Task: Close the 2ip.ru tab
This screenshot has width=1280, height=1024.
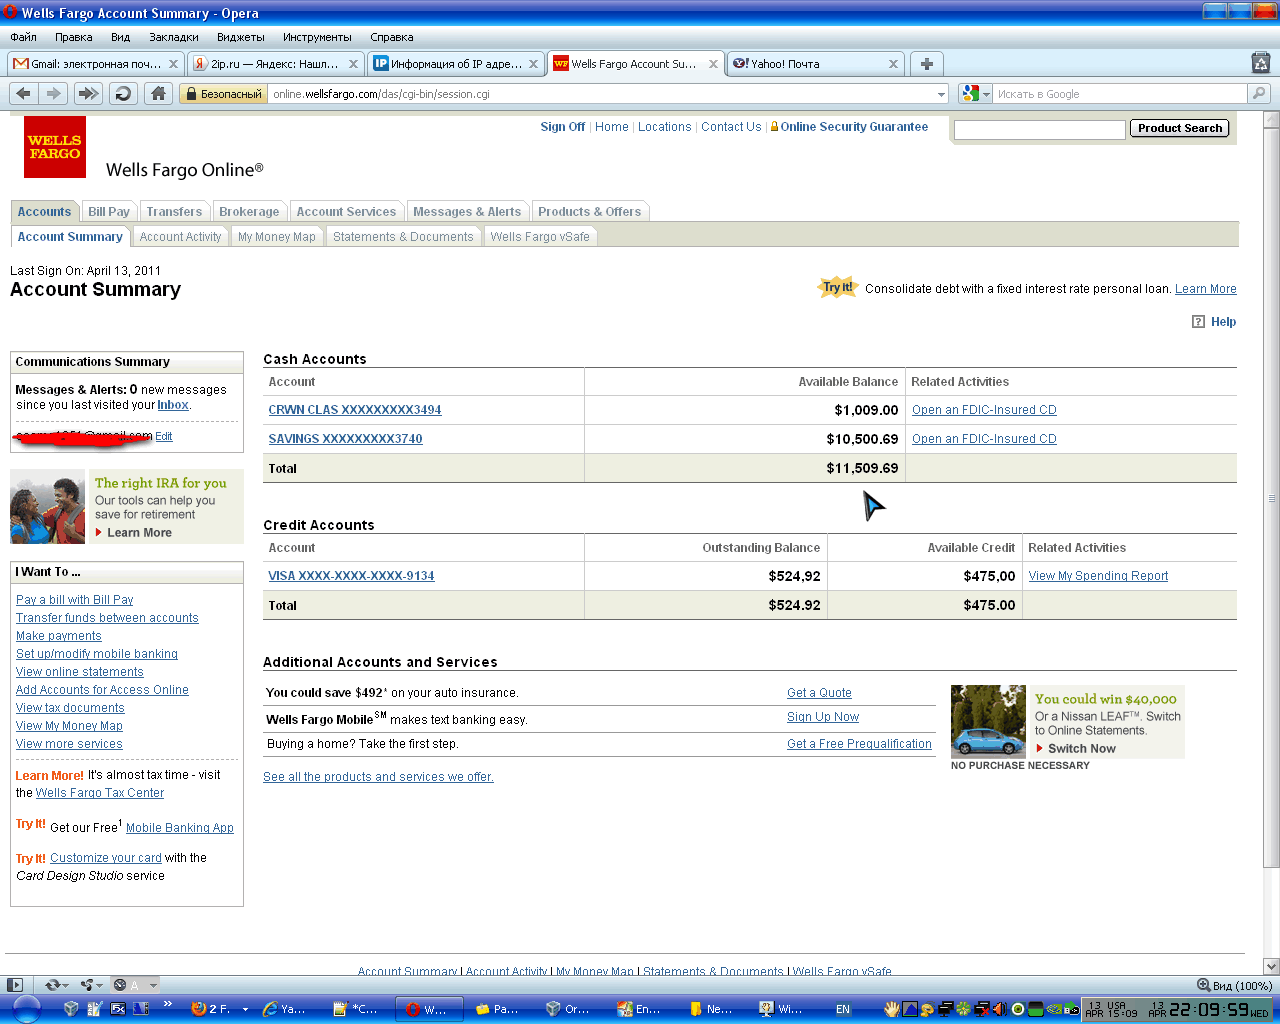Action: 353,64
